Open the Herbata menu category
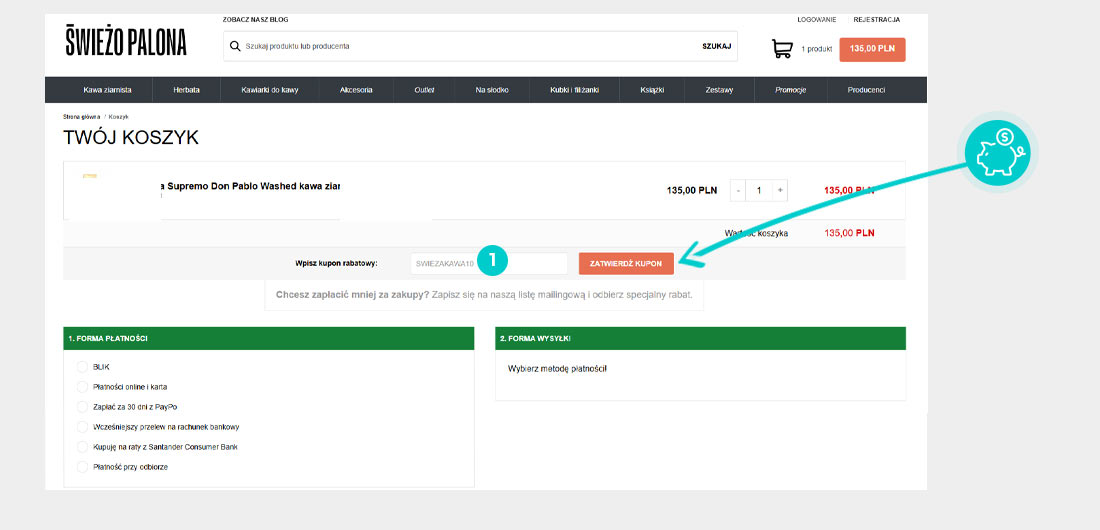 [186, 90]
